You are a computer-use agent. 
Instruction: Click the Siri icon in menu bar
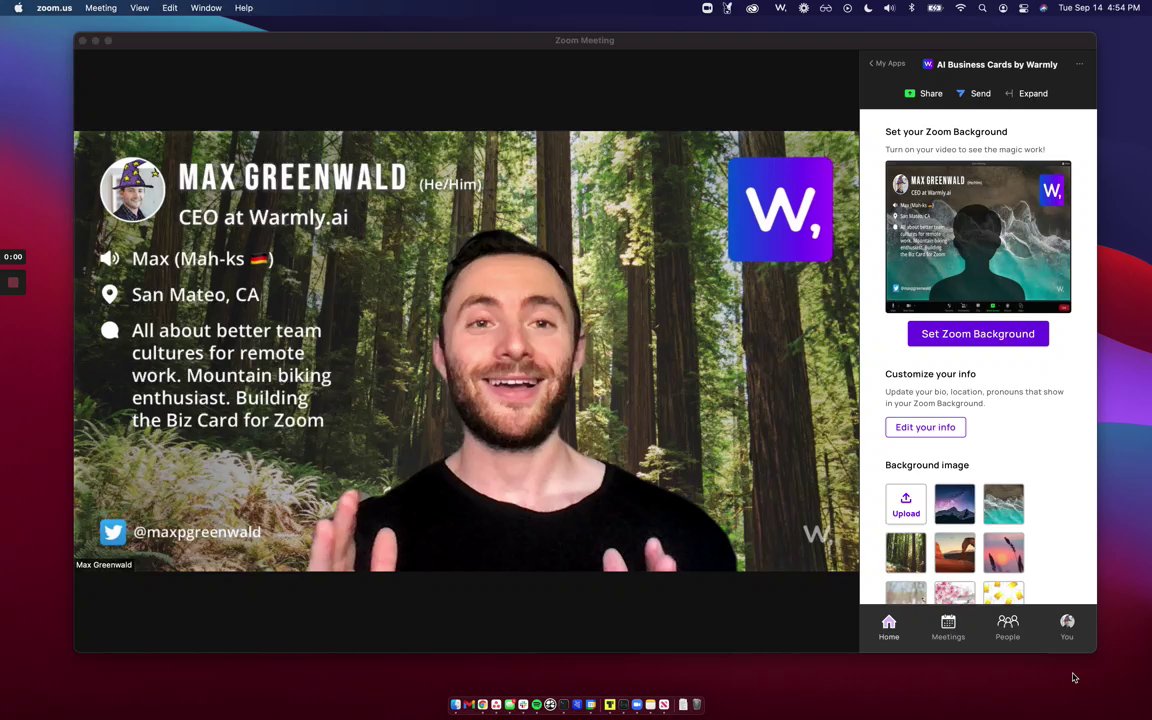(1043, 8)
